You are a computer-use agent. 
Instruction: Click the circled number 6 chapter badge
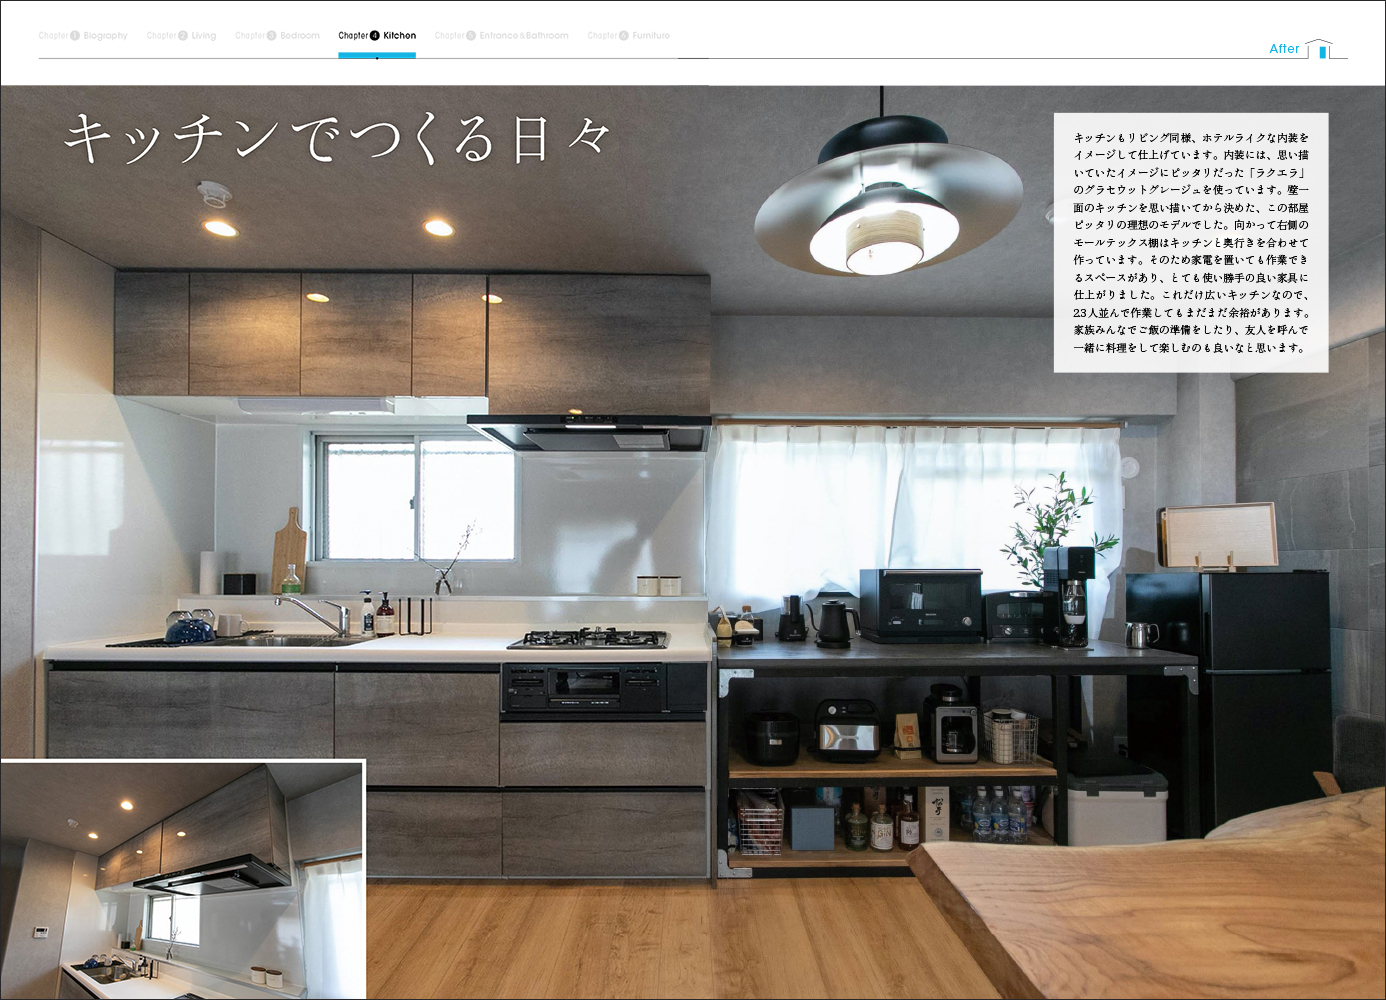click(x=624, y=36)
